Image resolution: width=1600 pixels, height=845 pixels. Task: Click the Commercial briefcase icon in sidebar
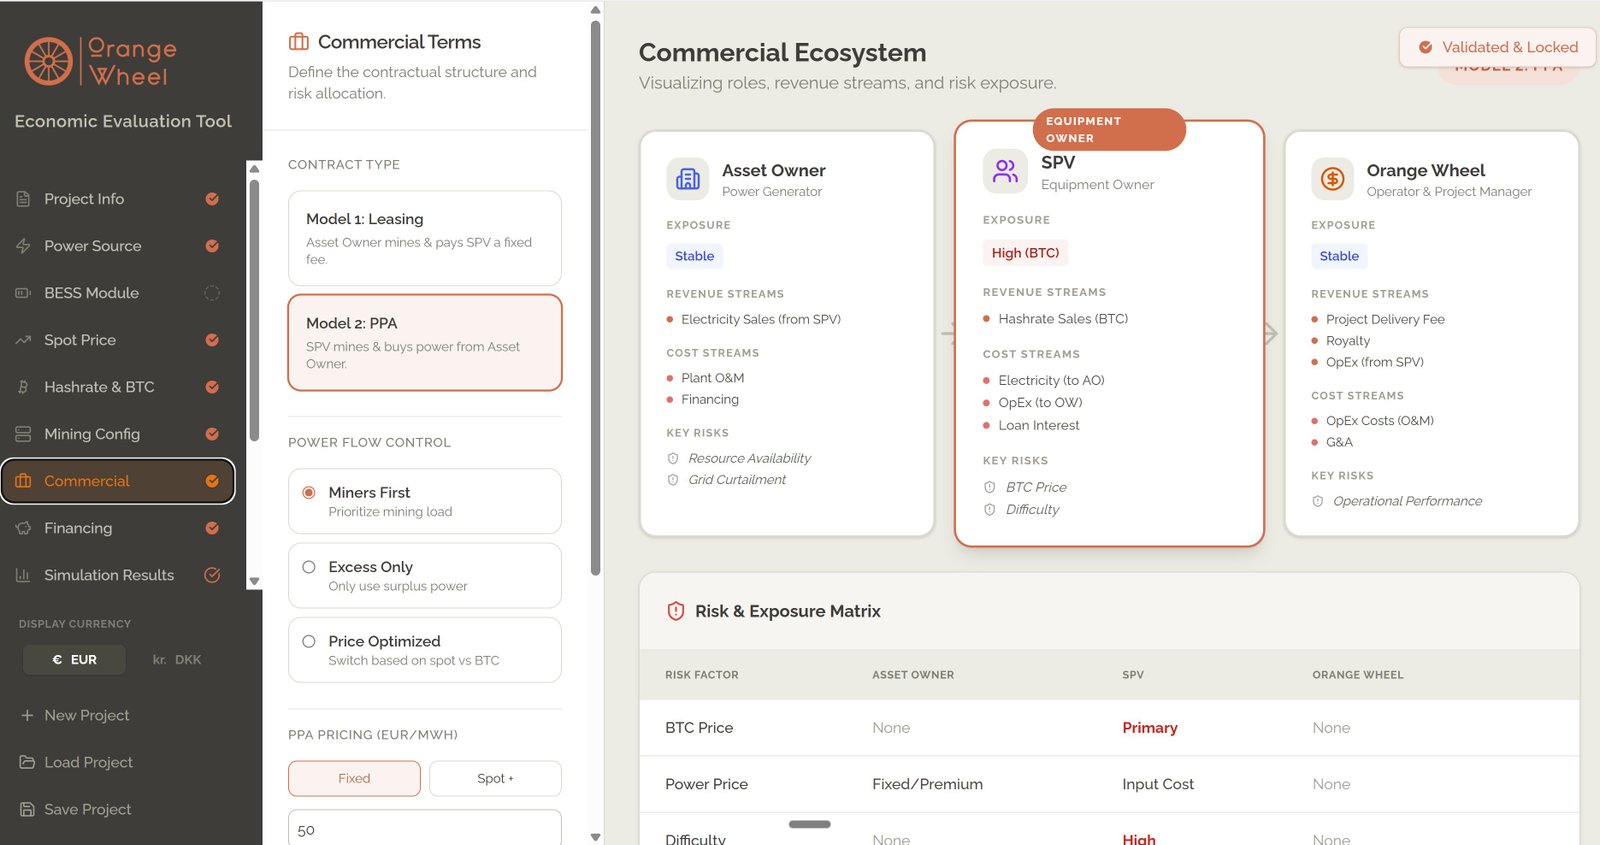(23, 481)
